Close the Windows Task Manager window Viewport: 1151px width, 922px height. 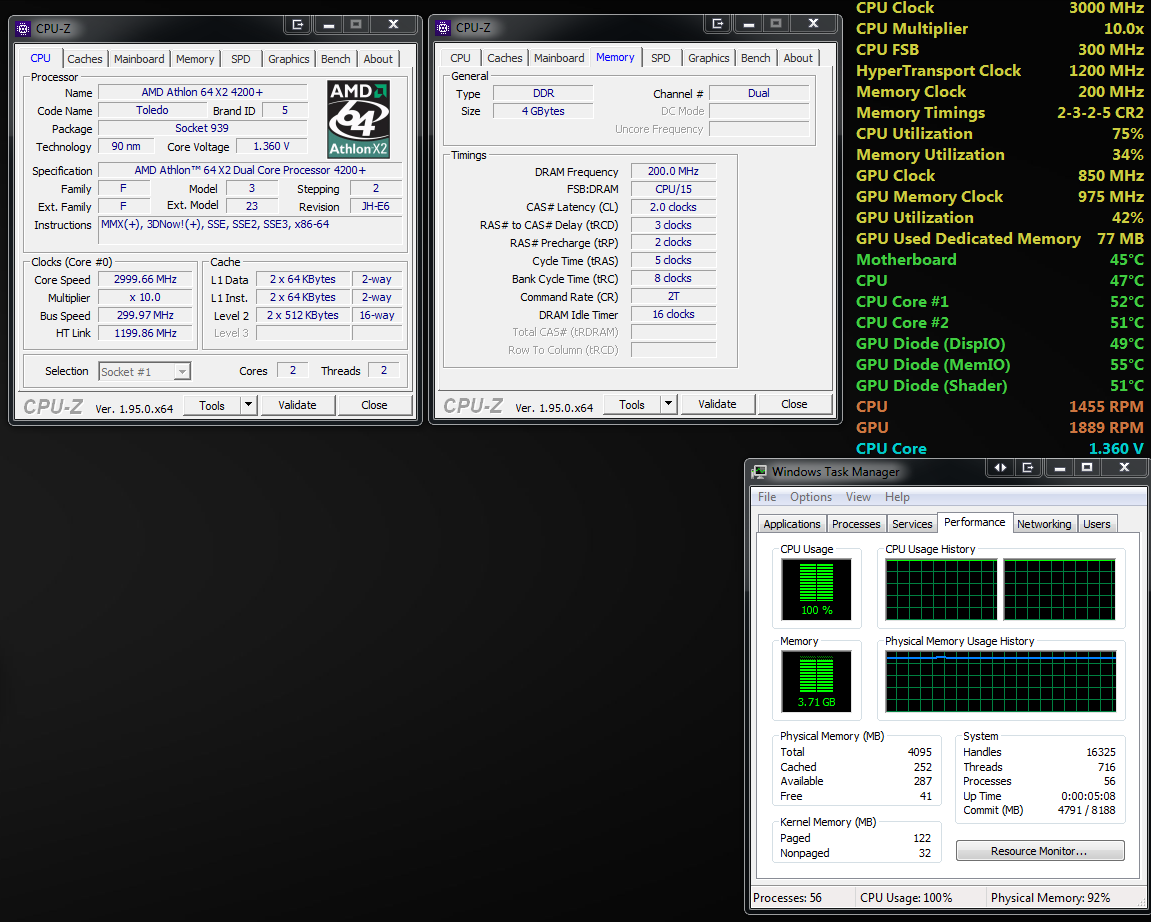click(1124, 468)
